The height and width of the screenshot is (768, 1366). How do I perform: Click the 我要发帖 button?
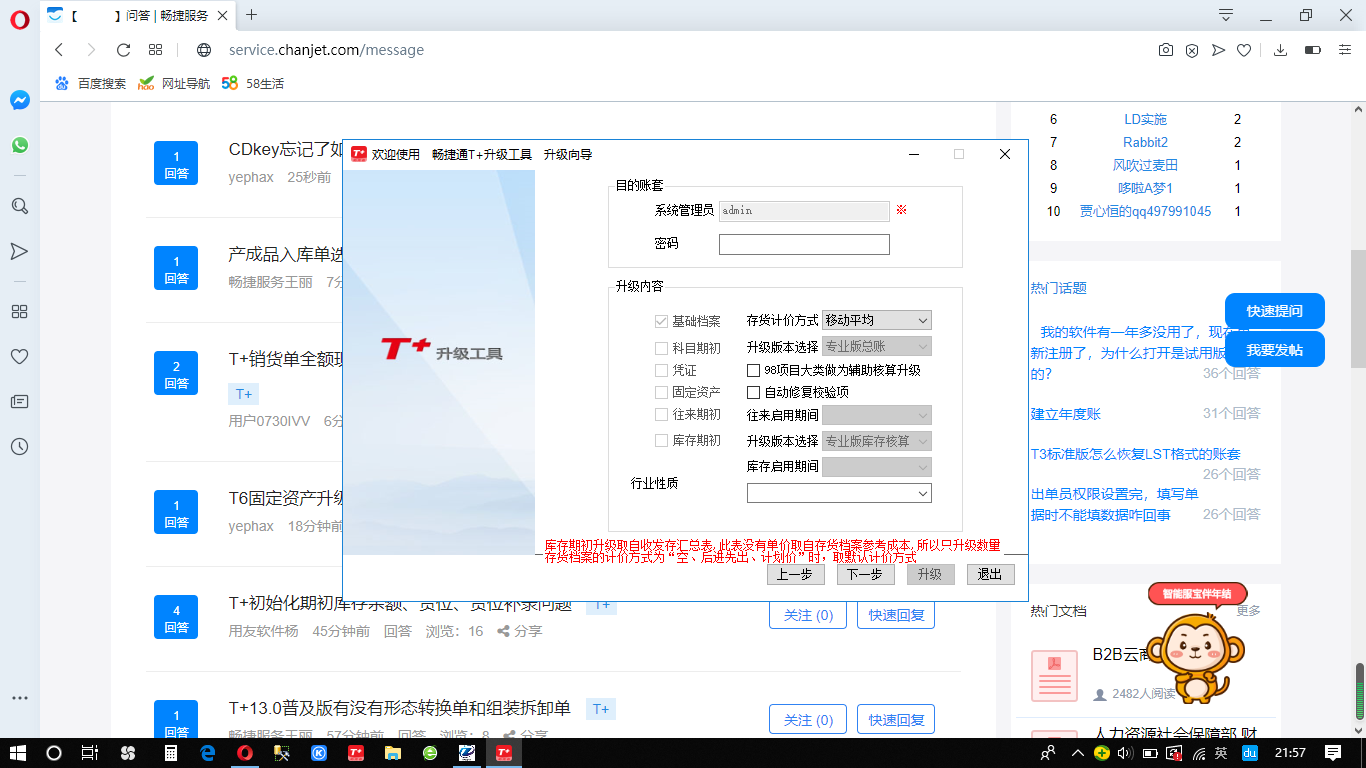pyautogui.click(x=1275, y=350)
